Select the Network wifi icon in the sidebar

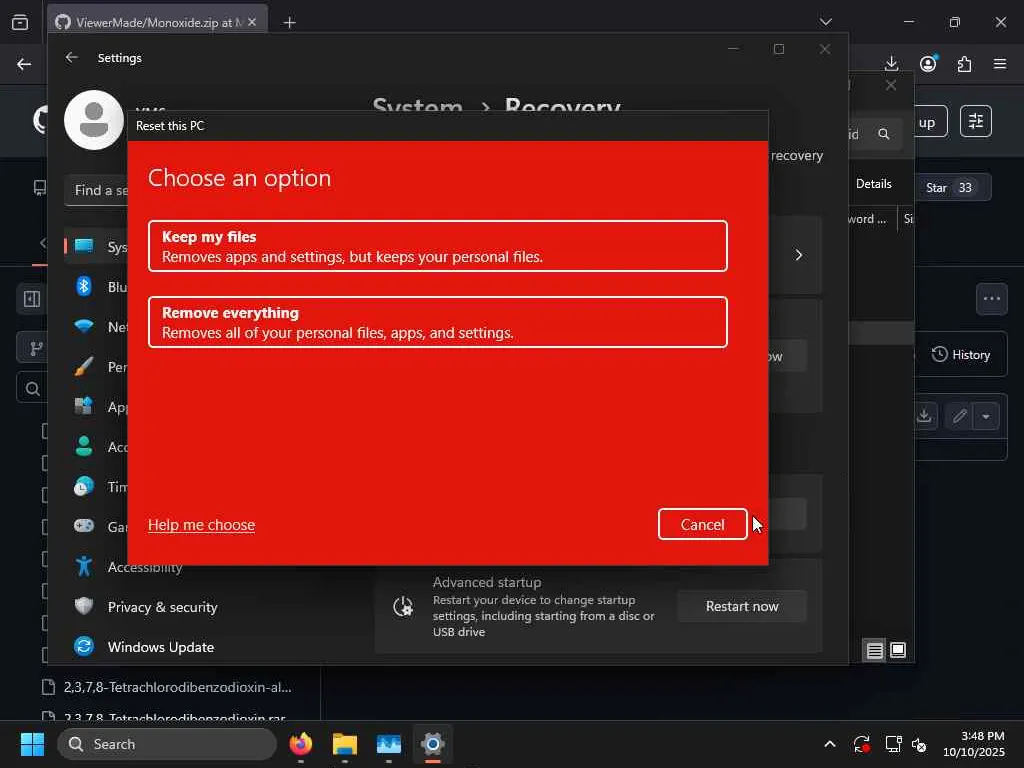[84, 326]
